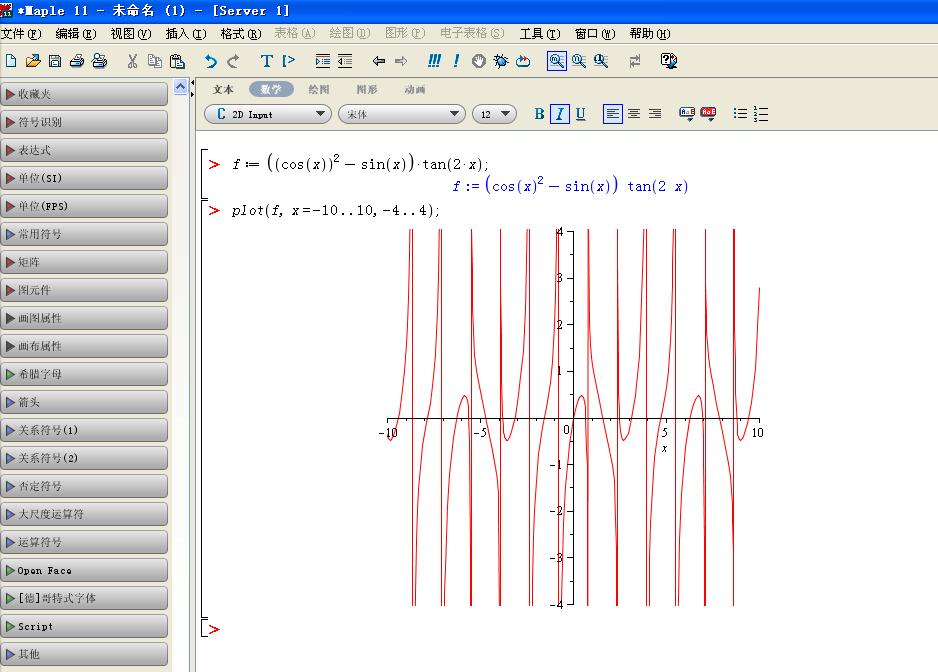Image resolution: width=938 pixels, height=672 pixels.
Task: Undo the last action
Action: point(211,60)
